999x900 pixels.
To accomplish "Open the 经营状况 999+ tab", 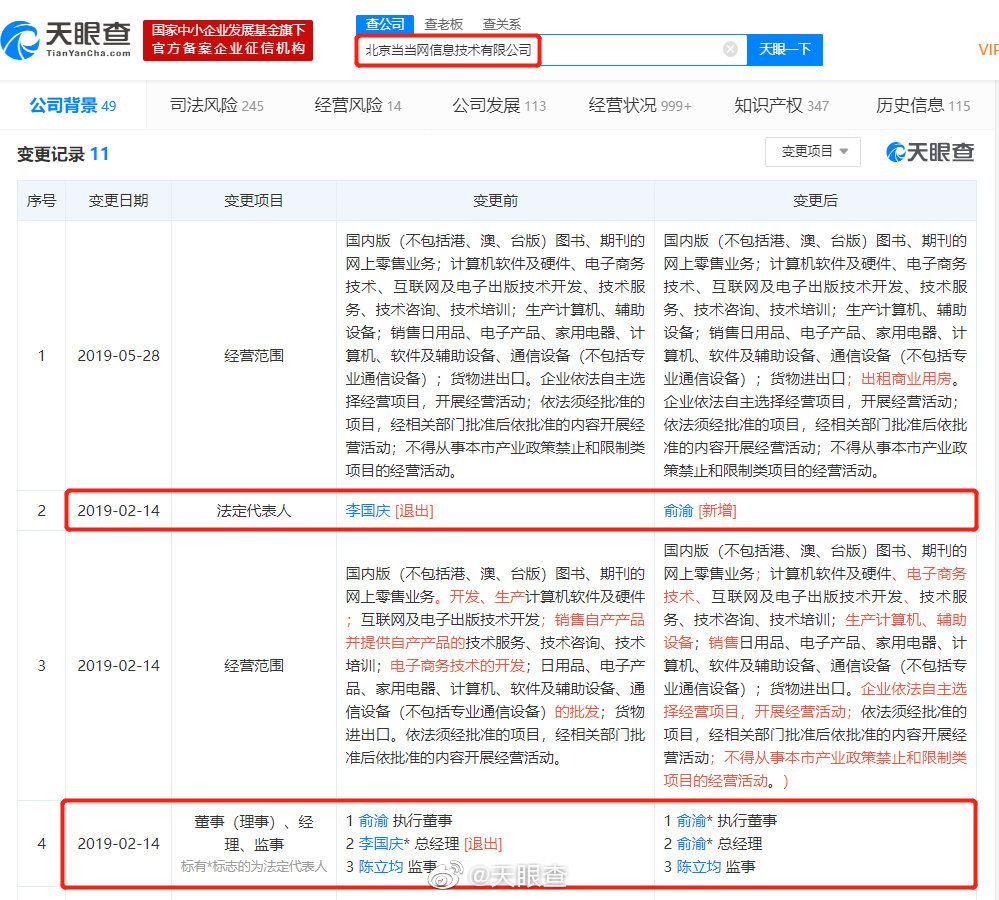I will (x=640, y=105).
